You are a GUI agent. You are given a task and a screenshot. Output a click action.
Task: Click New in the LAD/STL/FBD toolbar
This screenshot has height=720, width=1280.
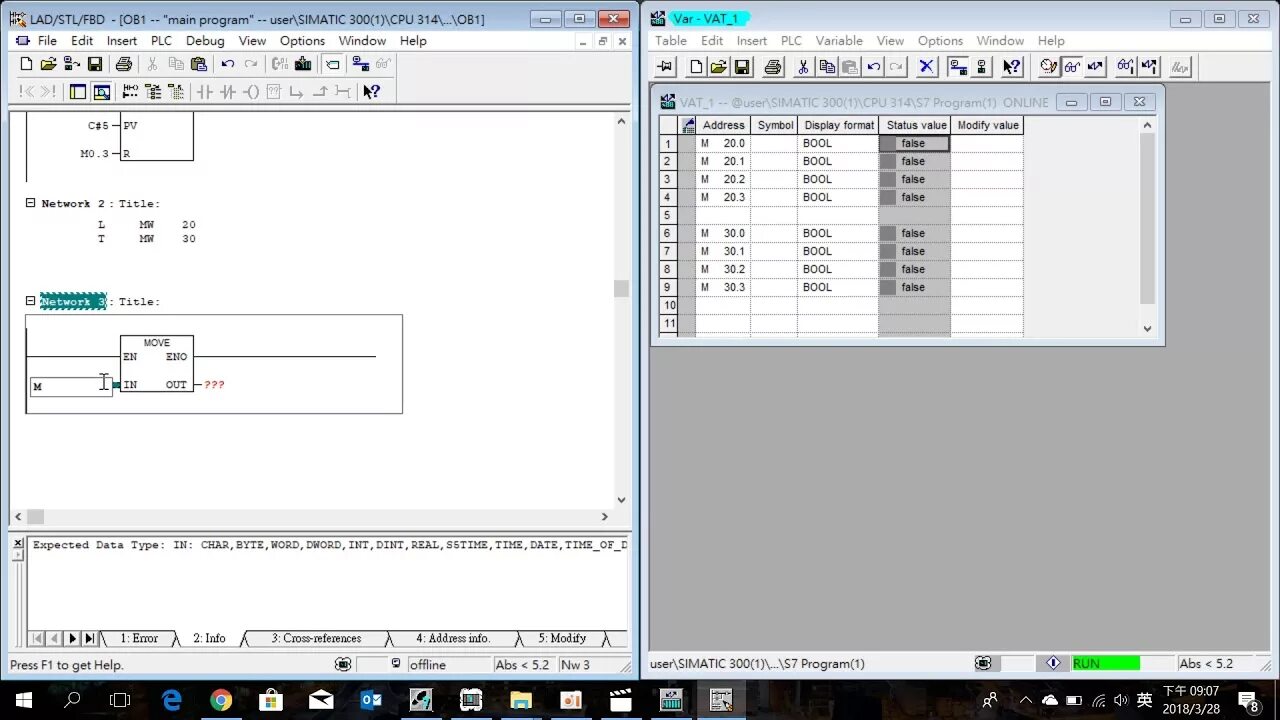(27, 64)
